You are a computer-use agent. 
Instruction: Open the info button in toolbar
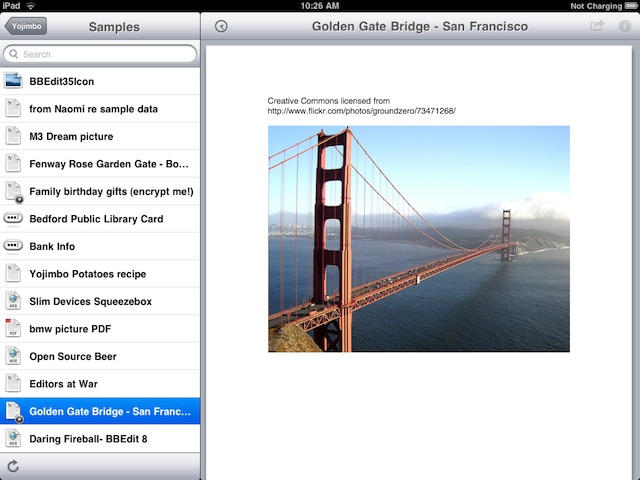tap(625, 26)
